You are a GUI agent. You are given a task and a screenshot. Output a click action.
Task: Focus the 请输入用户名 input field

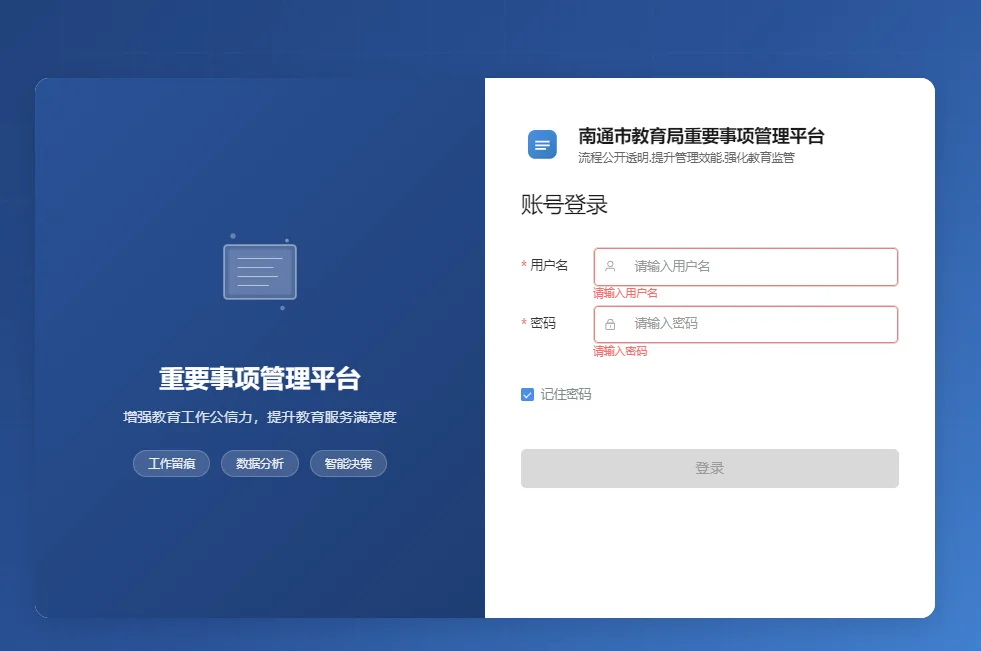coord(760,267)
